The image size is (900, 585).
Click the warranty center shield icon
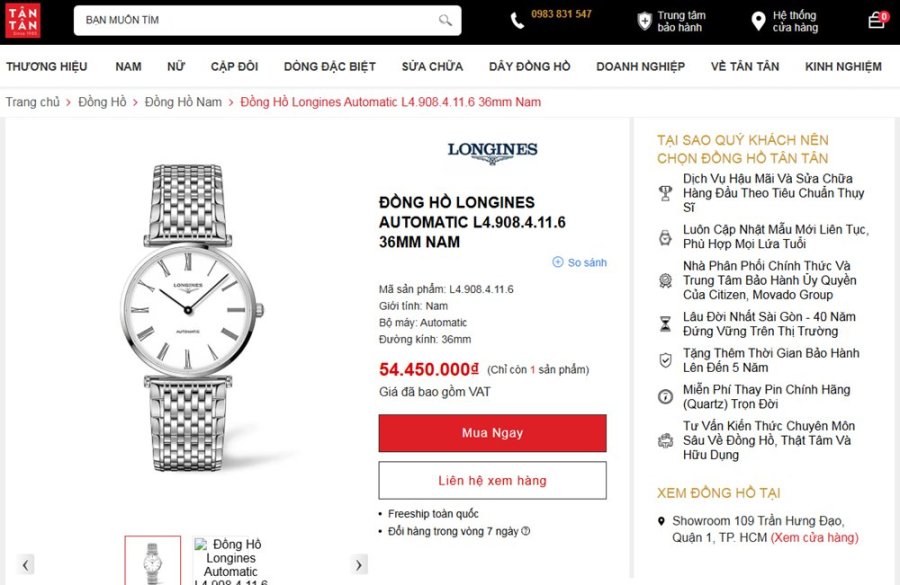pyautogui.click(x=645, y=21)
